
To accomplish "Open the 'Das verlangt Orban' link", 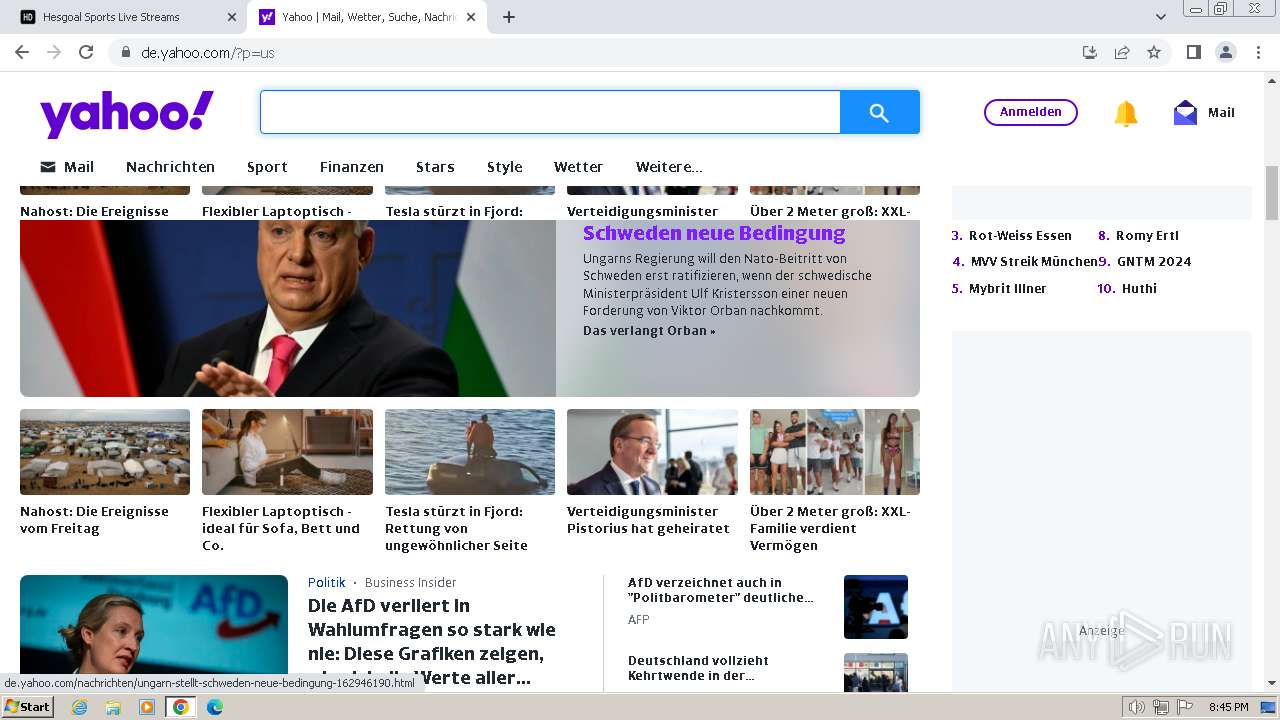I will pos(649,331).
